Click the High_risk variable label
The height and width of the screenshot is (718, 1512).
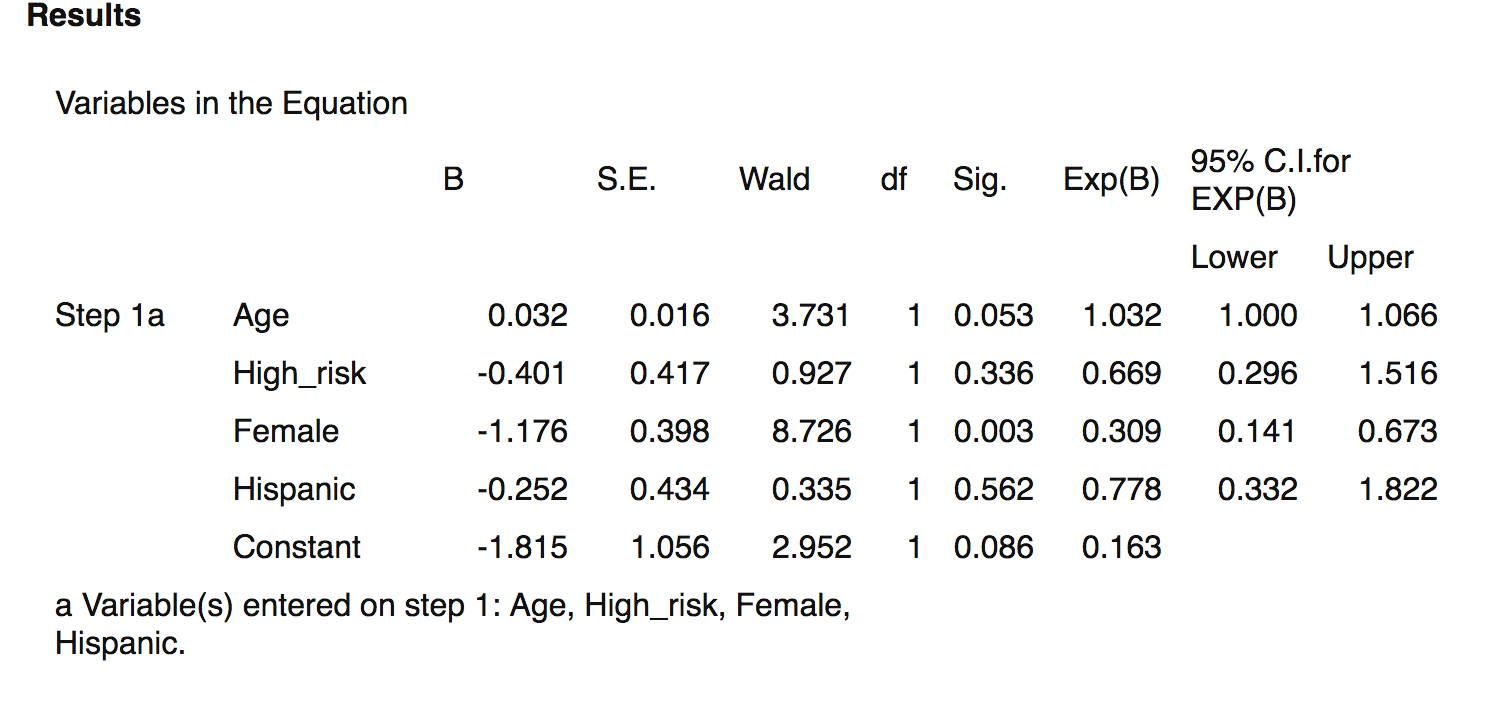pos(299,374)
